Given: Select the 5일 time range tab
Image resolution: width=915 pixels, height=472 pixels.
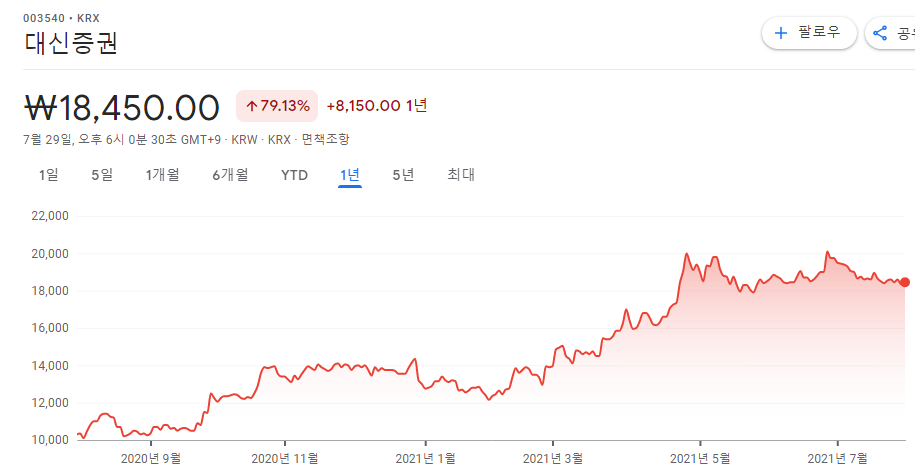Looking at the screenshot, I should click(102, 174).
